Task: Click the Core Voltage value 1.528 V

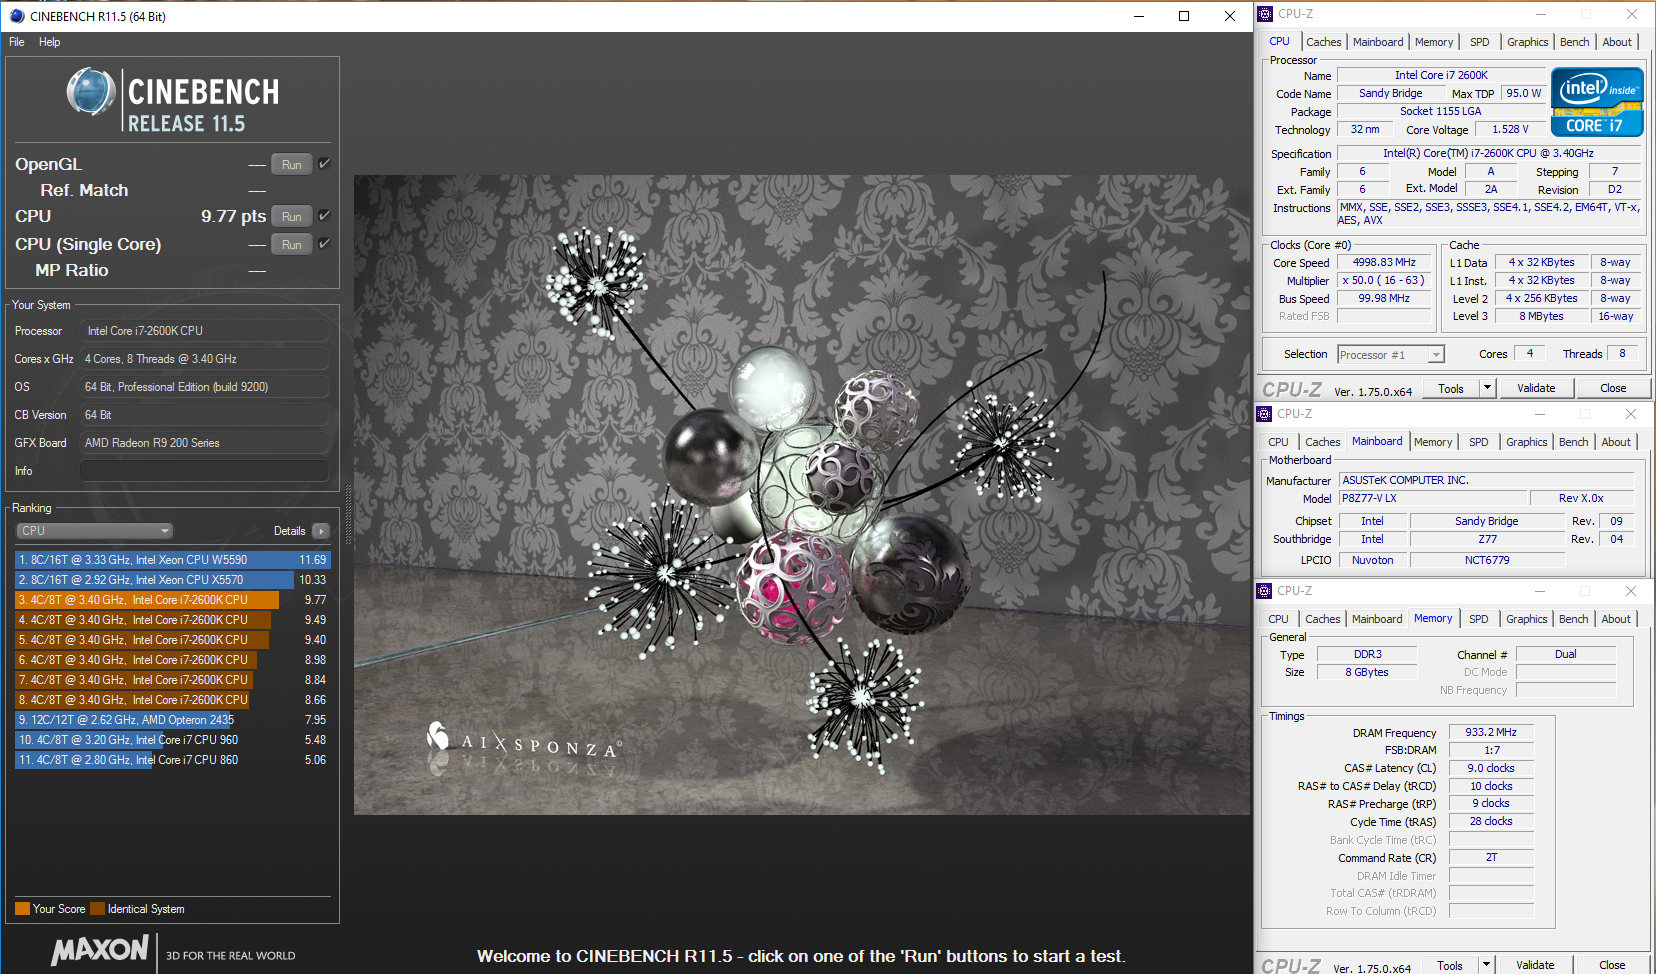Action: point(1510,129)
